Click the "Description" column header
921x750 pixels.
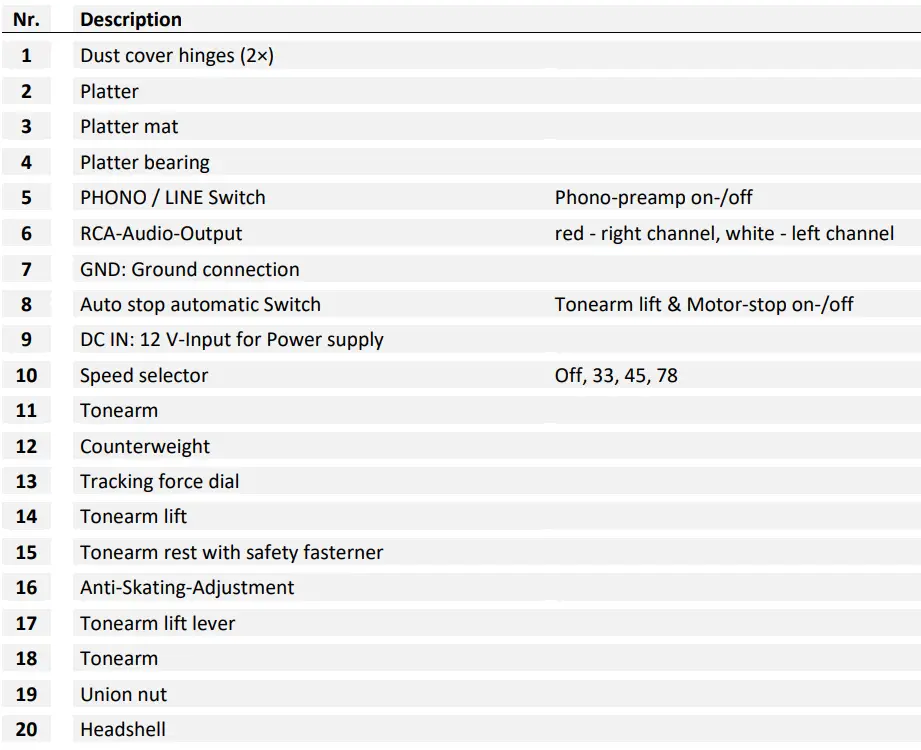pos(131,20)
